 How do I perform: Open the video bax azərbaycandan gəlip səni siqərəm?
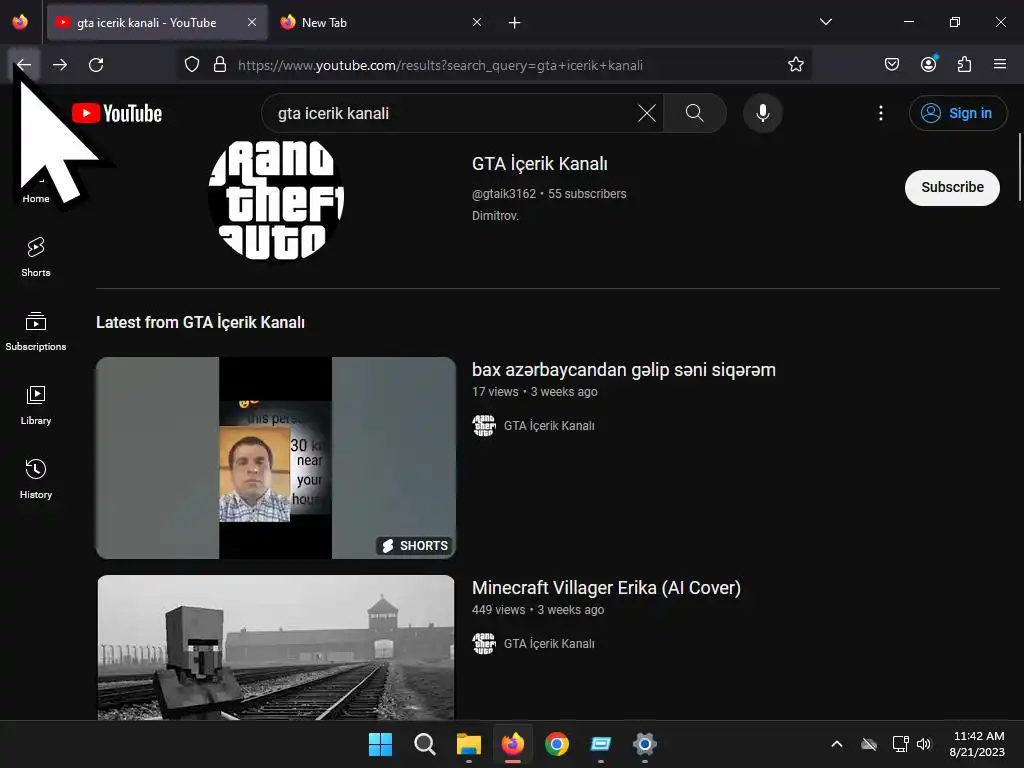coord(624,370)
